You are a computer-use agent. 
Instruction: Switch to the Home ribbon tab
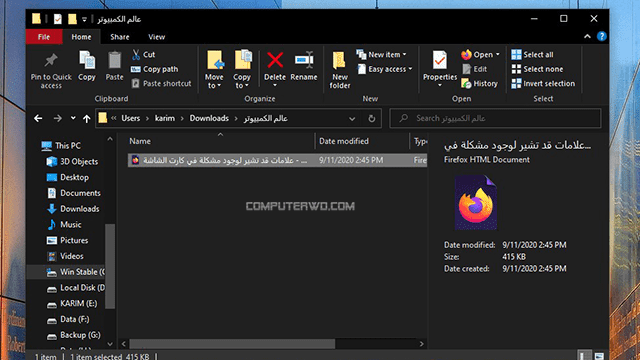coord(81,37)
